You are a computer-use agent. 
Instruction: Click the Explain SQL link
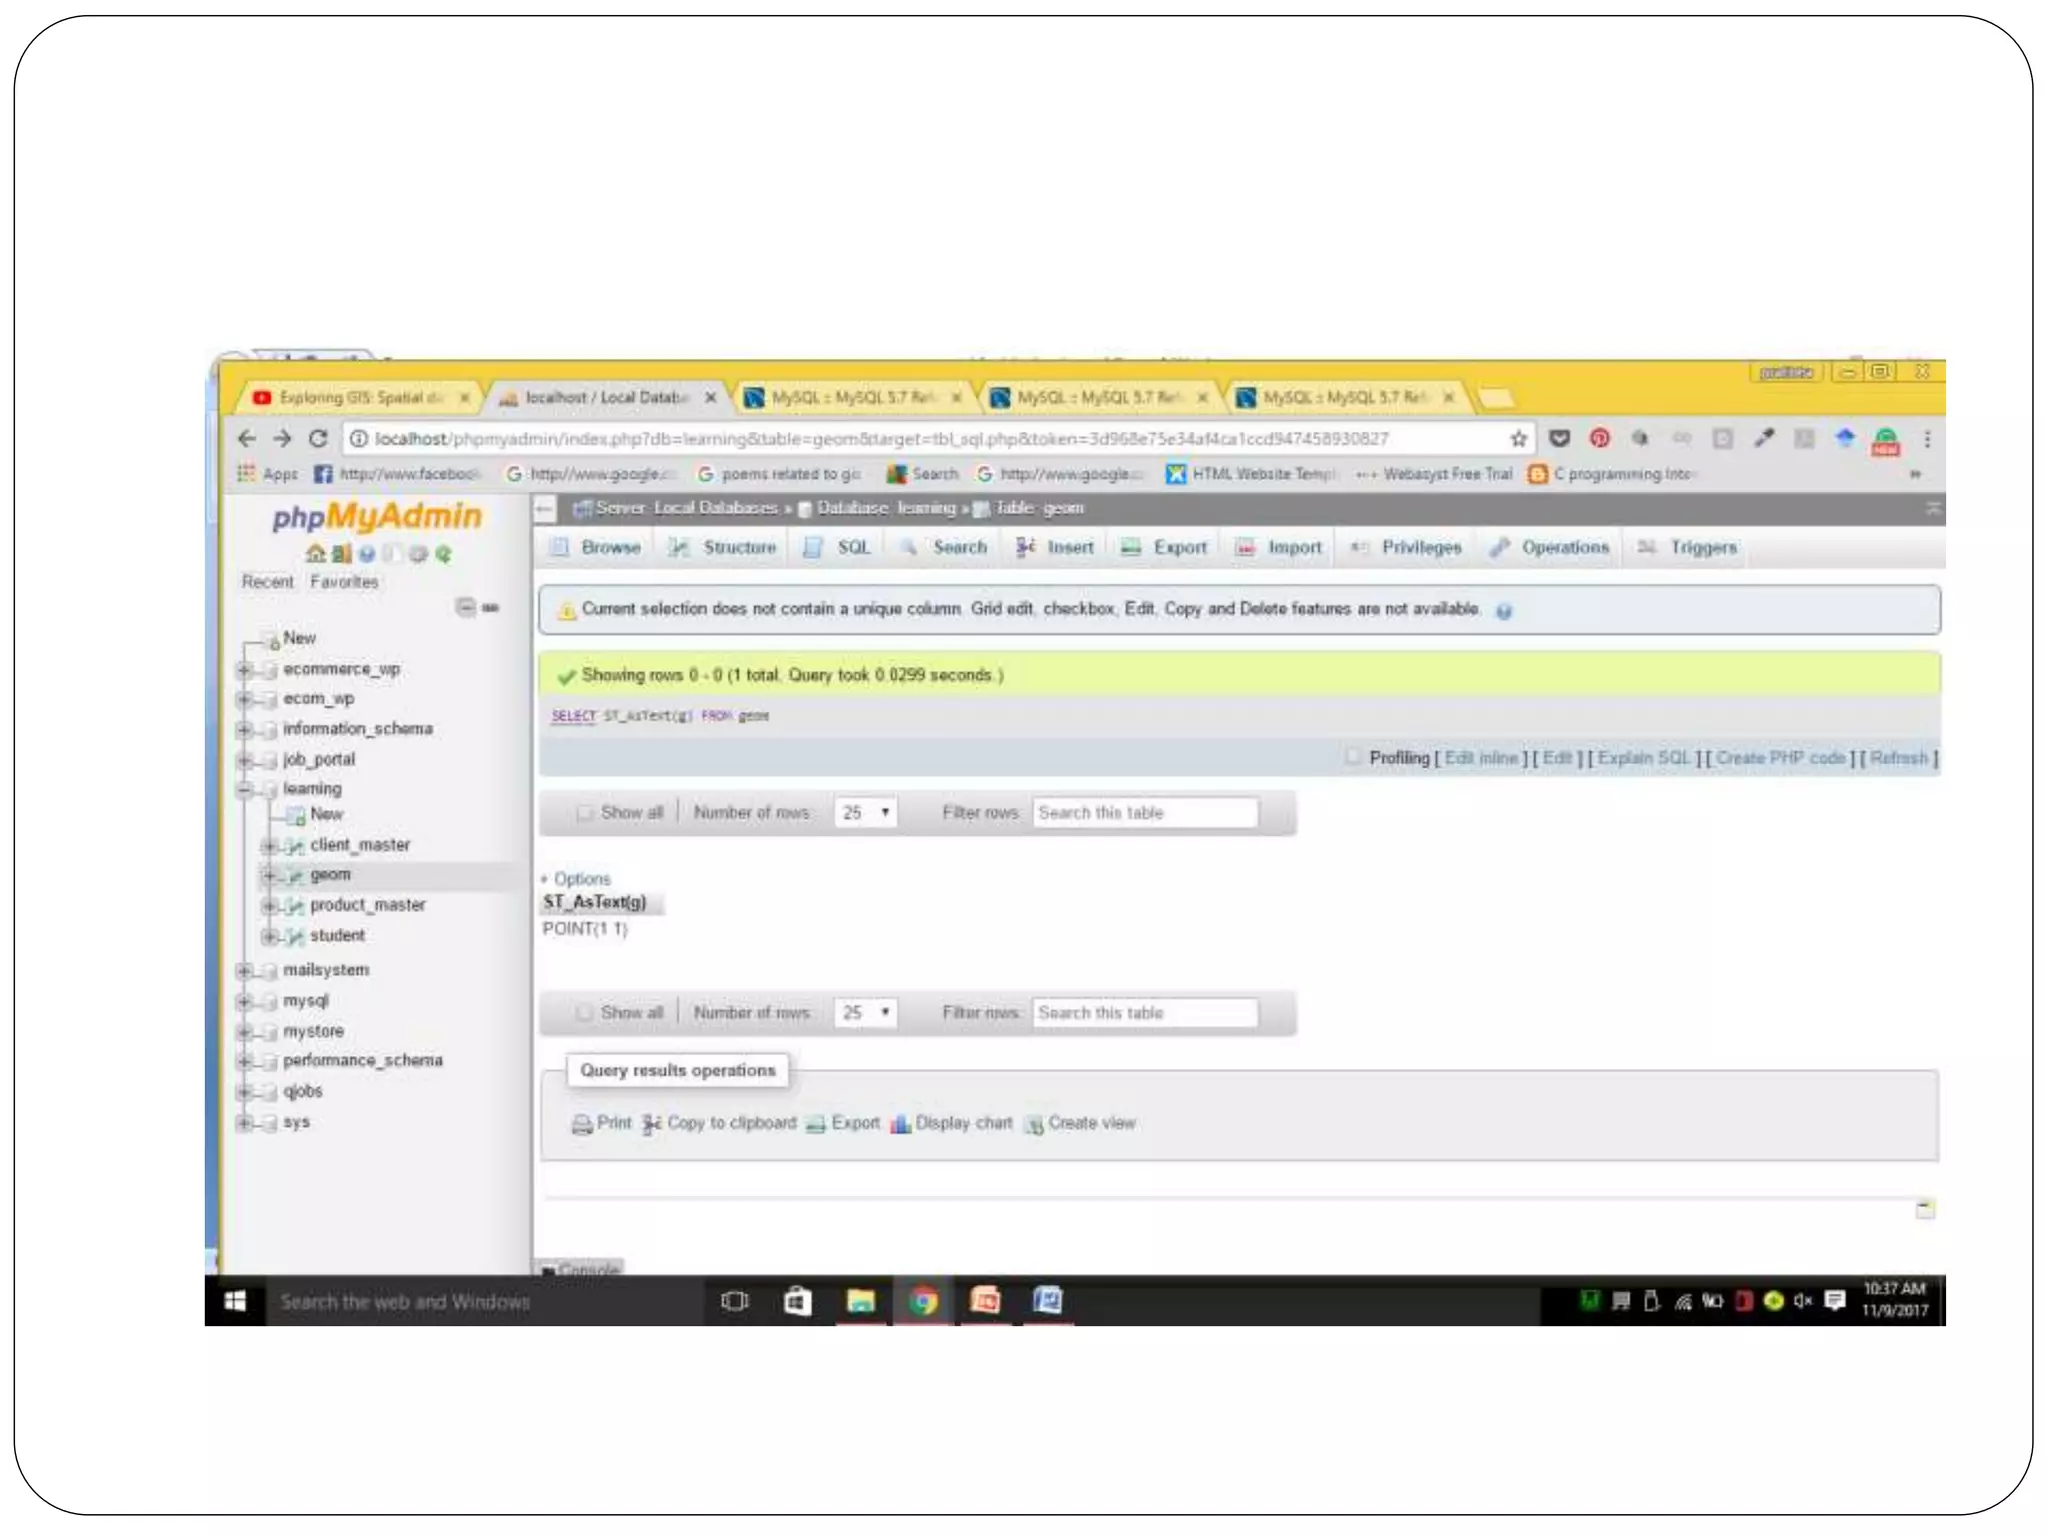[1643, 758]
